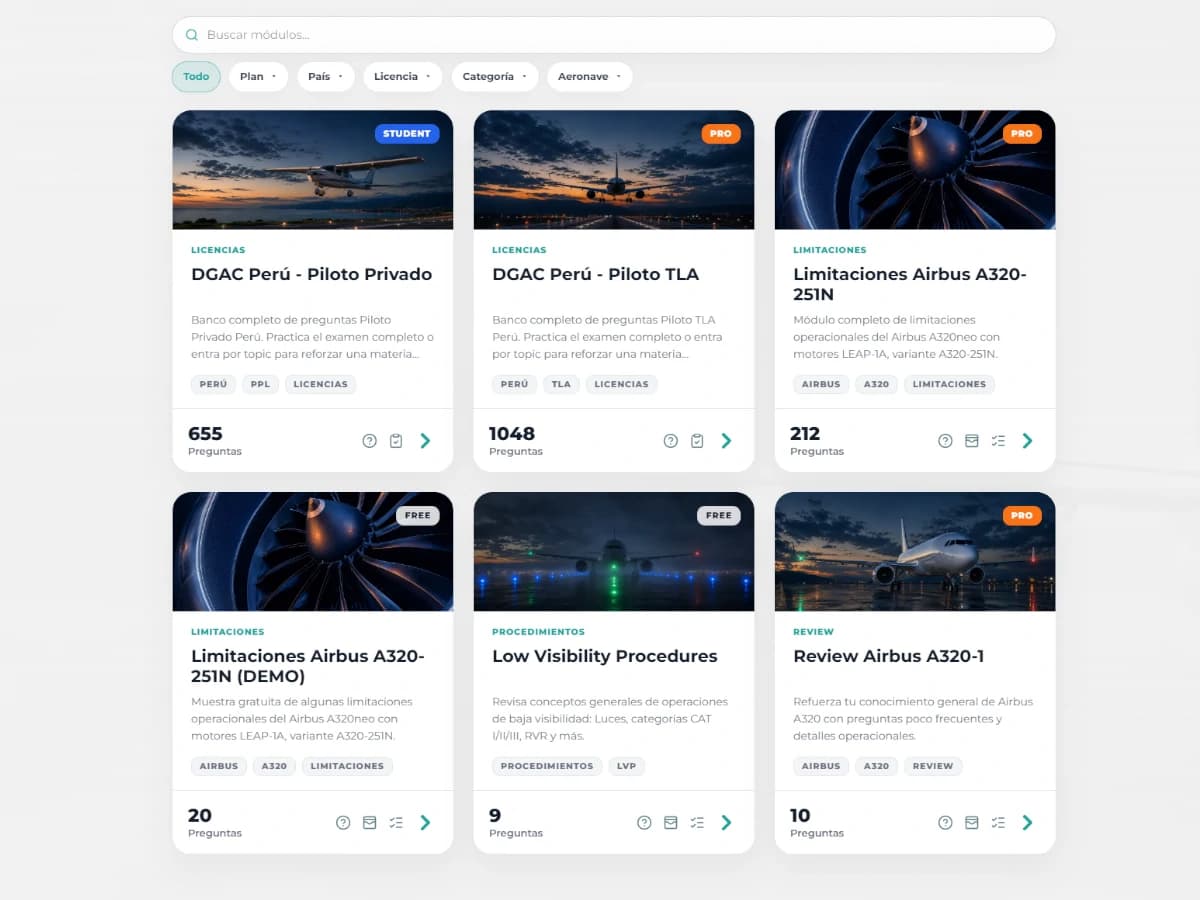Click the 655 Preguntas count
This screenshot has height=900, width=1200.
point(215,440)
